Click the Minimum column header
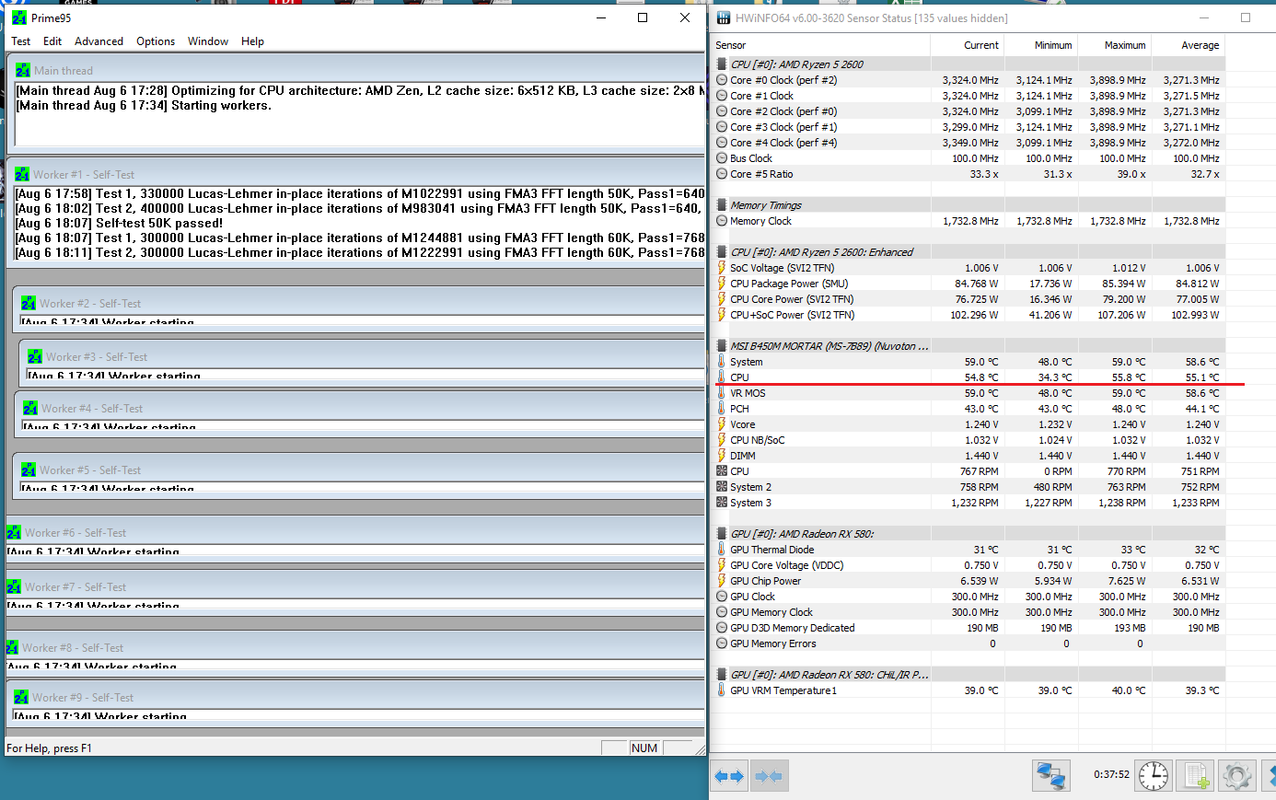Viewport: 1276px width, 800px height. [1040, 45]
